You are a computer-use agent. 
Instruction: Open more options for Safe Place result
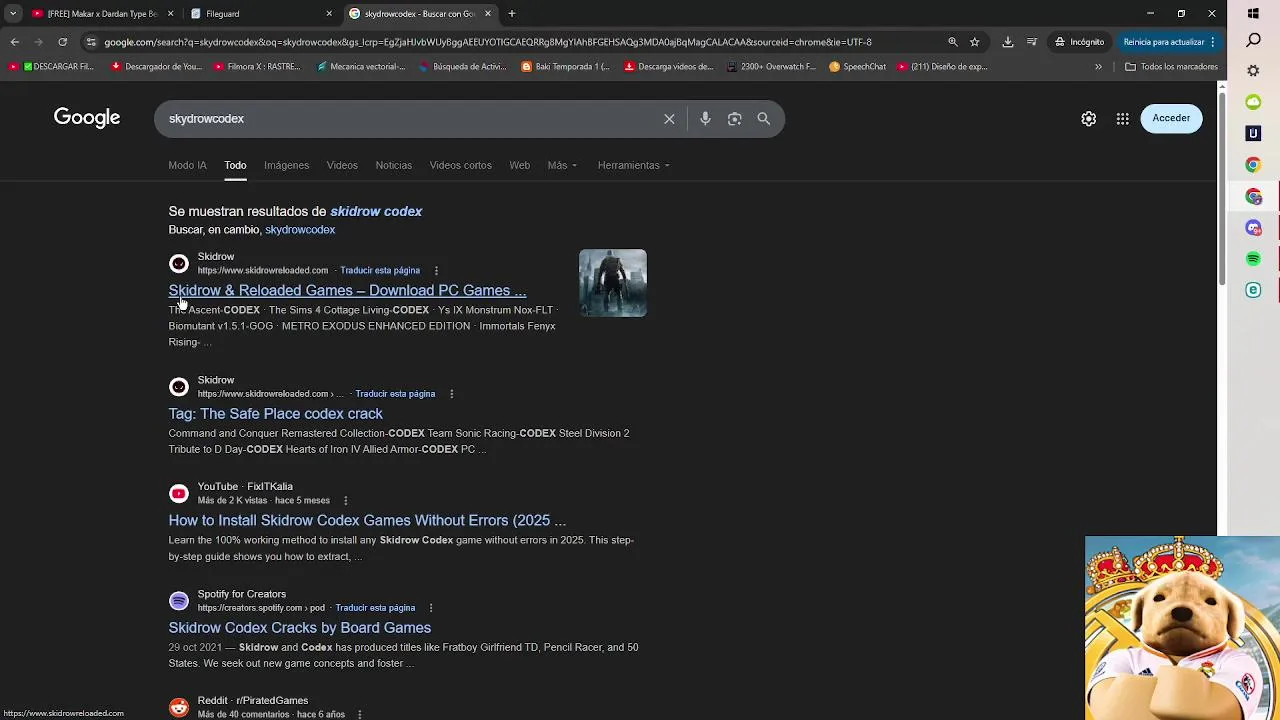click(451, 394)
